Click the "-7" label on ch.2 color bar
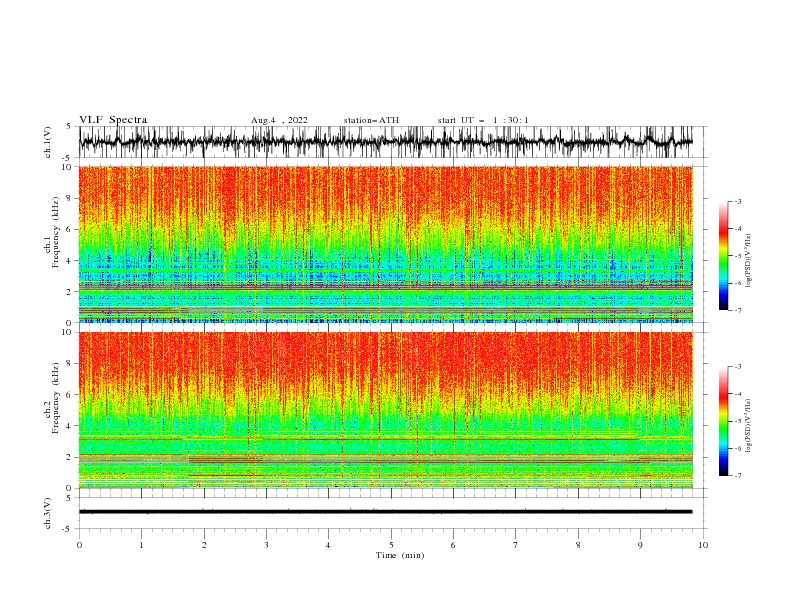The width and height of the screenshot is (792, 612). [x=737, y=476]
